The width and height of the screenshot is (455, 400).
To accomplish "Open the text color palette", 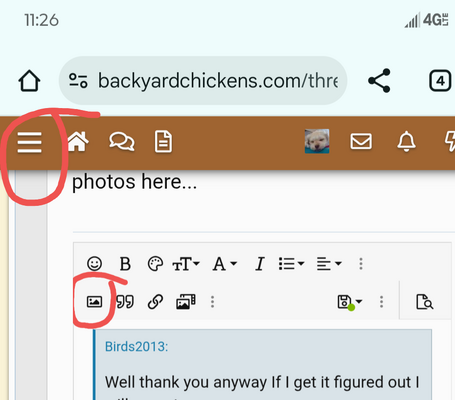I will 155,264.
